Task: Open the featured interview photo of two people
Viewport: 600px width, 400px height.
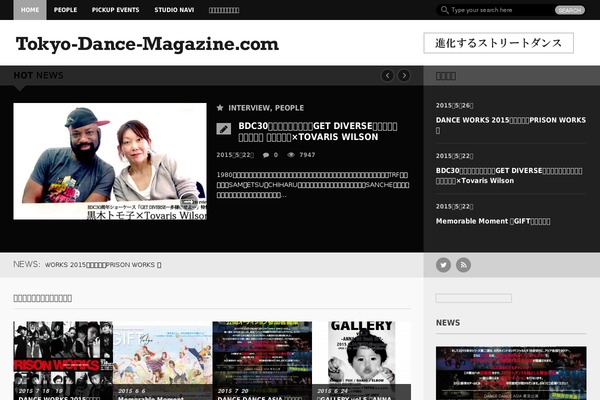Action: pyautogui.click(x=110, y=161)
